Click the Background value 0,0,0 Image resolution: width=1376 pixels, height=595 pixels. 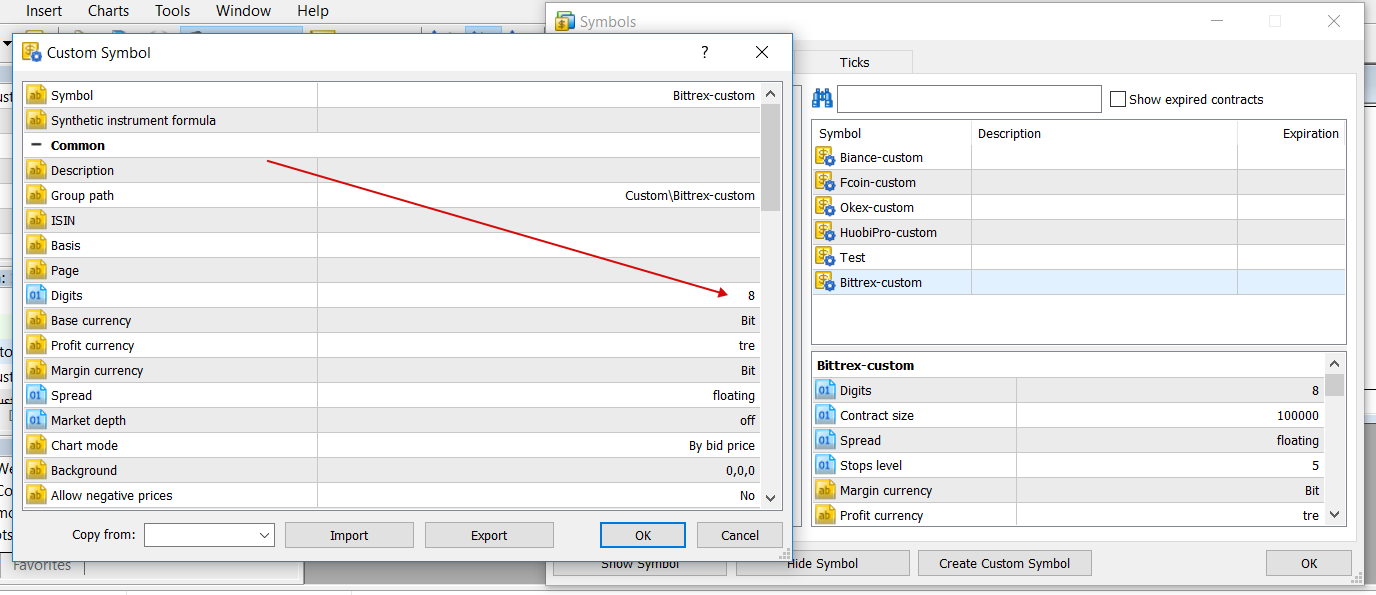point(741,470)
